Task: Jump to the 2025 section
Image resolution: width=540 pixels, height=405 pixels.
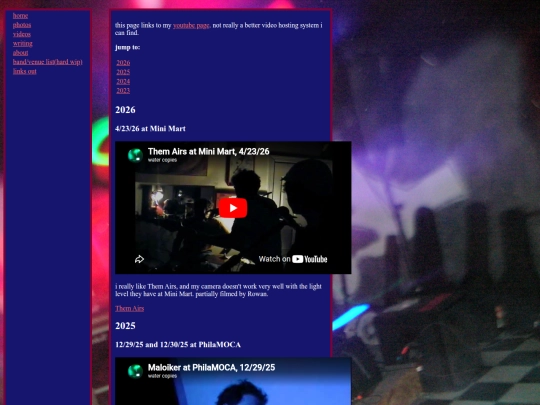Action: click(x=123, y=72)
